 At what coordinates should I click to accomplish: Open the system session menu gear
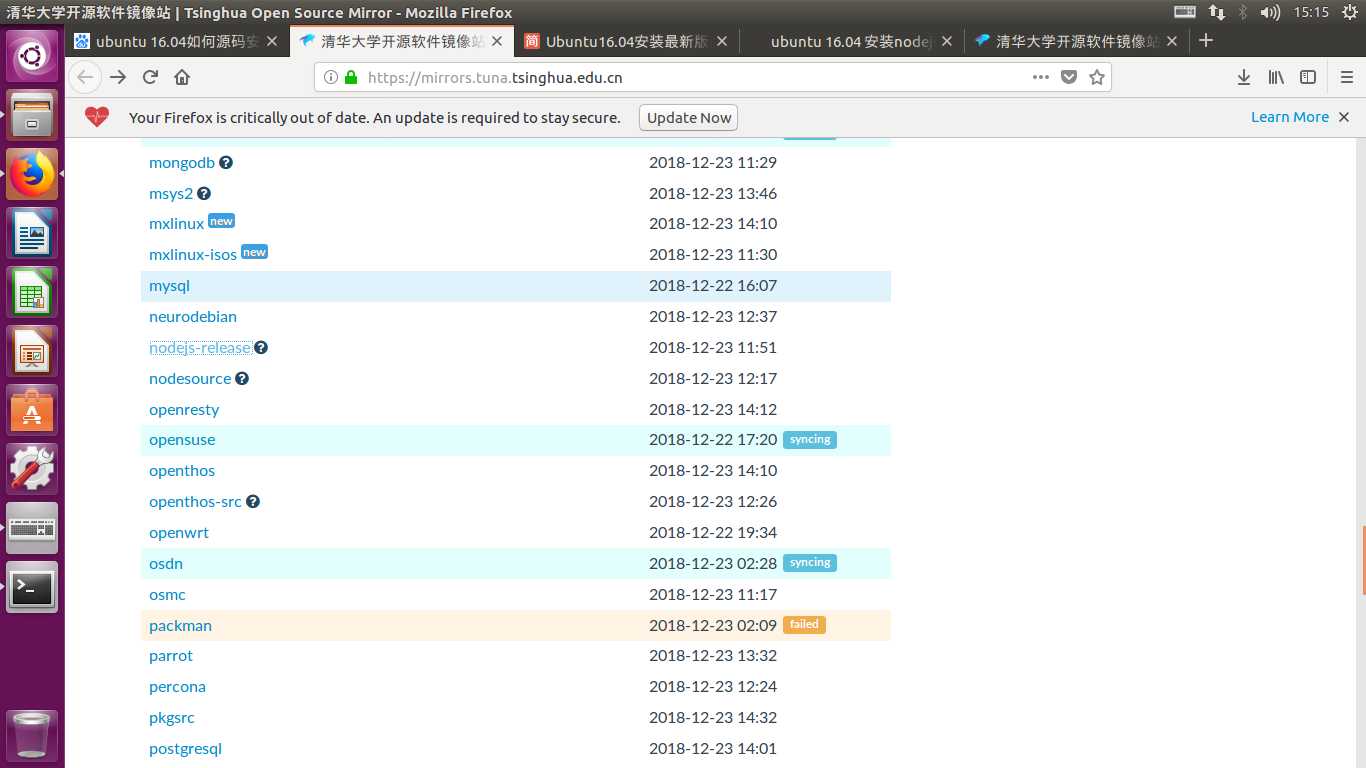coord(1348,12)
